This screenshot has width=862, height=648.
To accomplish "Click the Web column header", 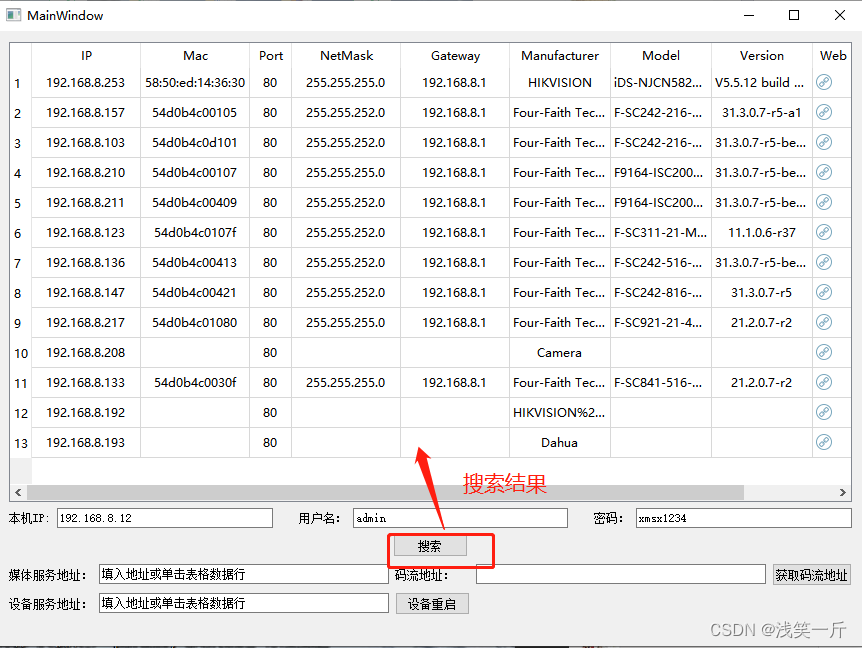I will pos(832,56).
